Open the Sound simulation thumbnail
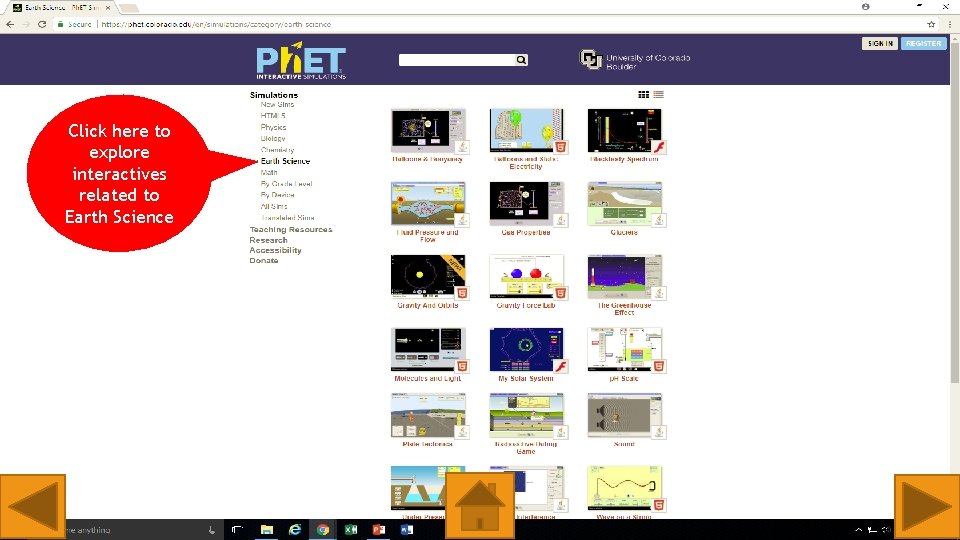The image size is (960, 540). (x=624, y=416)
